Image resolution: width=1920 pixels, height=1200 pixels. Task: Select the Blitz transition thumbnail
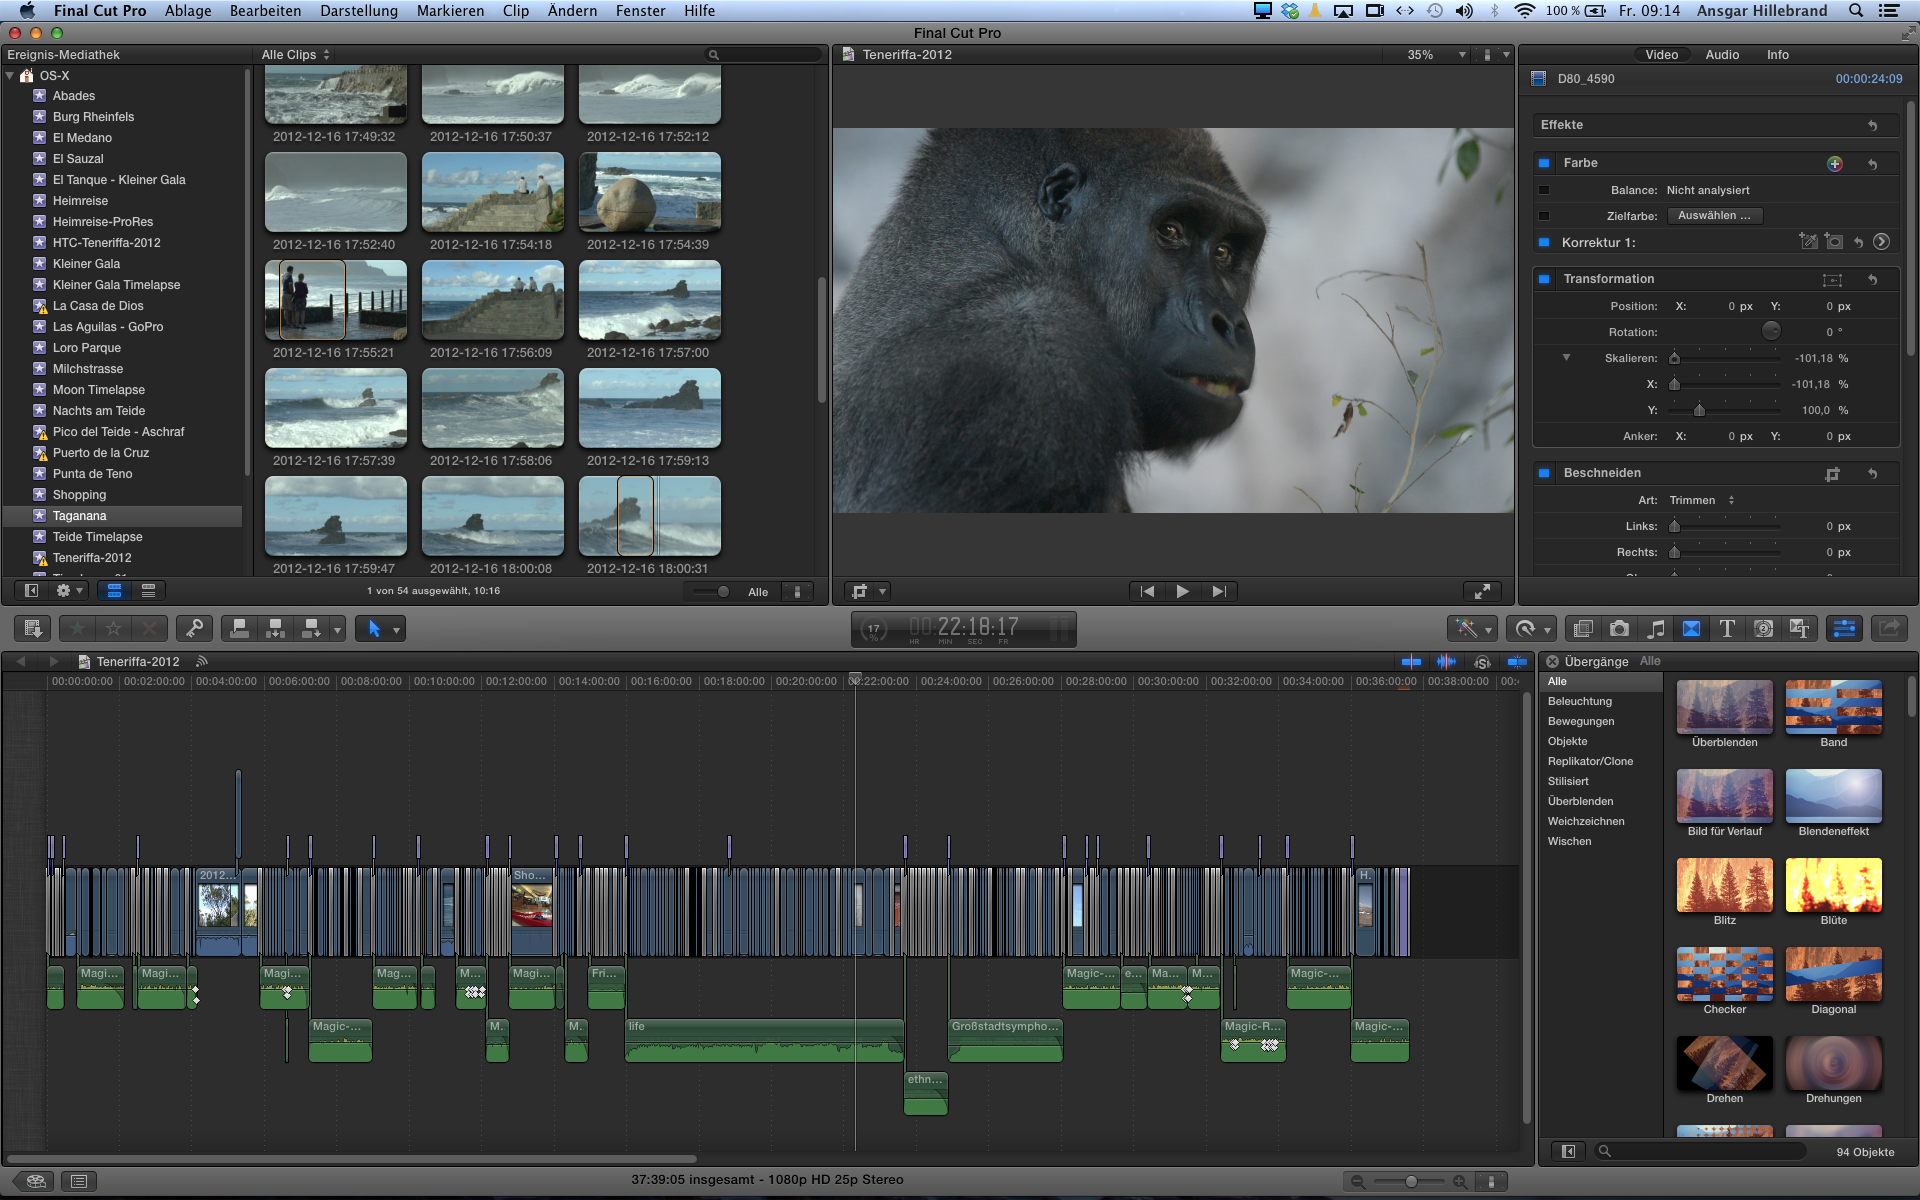click(1724, 885)
